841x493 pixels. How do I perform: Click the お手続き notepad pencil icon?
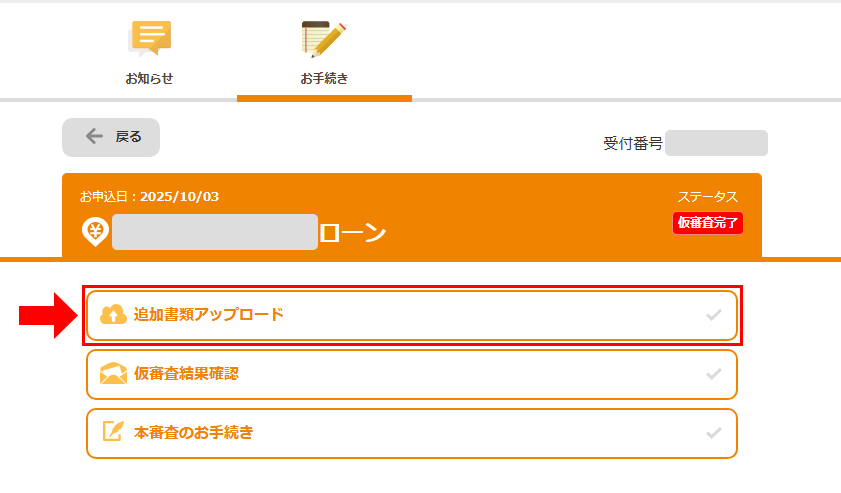pos(324,39)
